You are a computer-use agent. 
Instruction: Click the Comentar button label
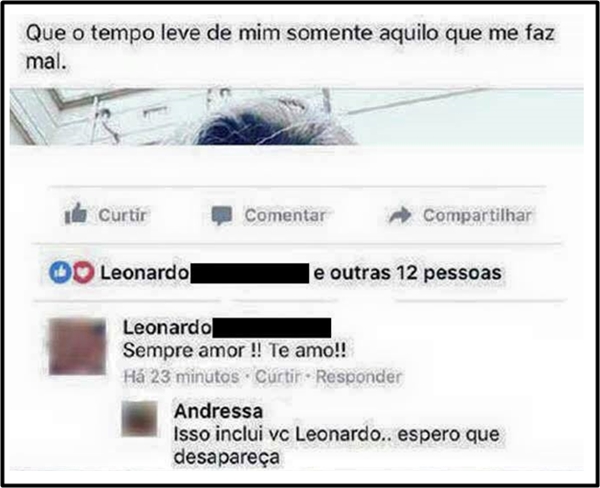click(x=285, y=215)
